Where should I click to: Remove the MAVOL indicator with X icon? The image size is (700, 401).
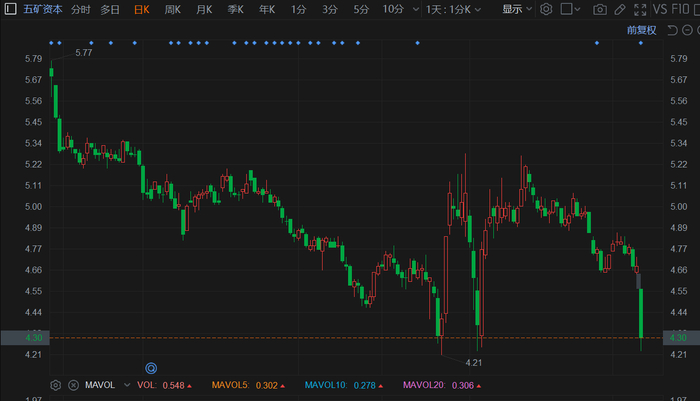(x=74, y=385)
